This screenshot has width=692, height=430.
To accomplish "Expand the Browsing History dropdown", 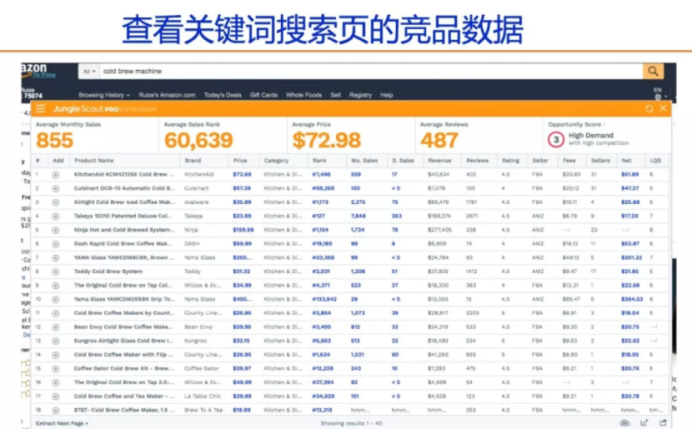I will 101,95.
